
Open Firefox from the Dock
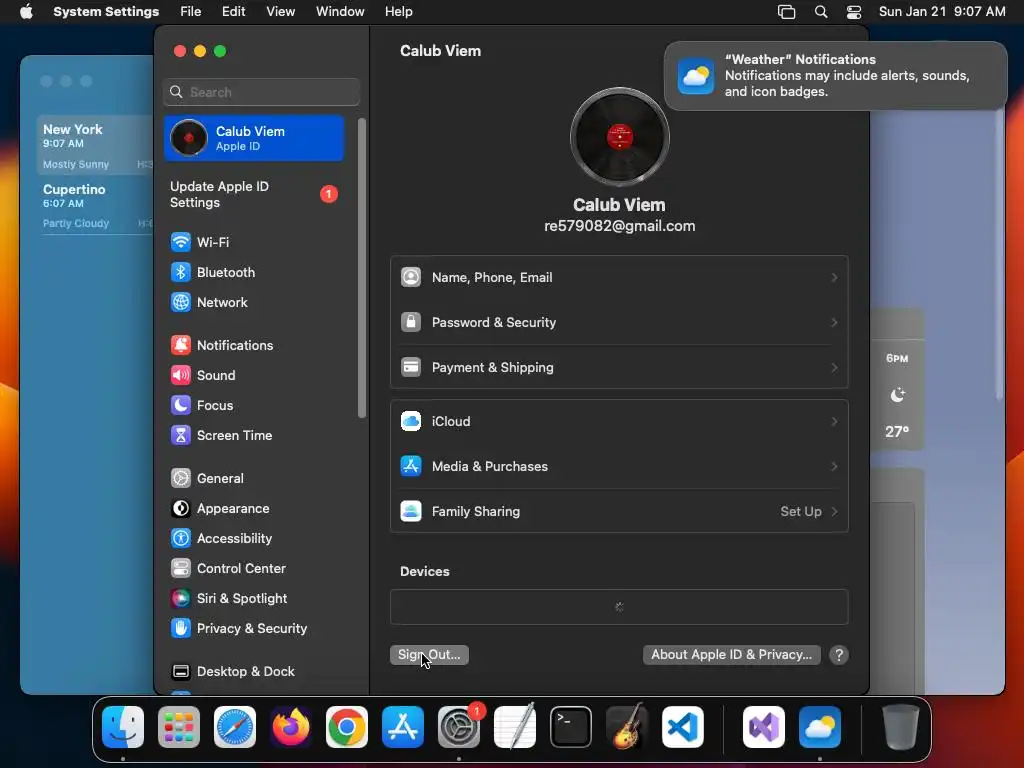click(291, 727)
